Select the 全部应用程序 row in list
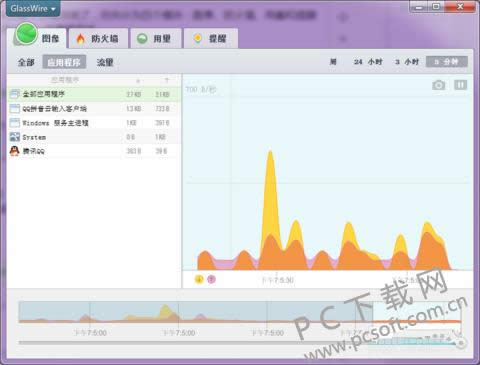The width and height of the screenshot is (480, 365). tap(94, 94)
